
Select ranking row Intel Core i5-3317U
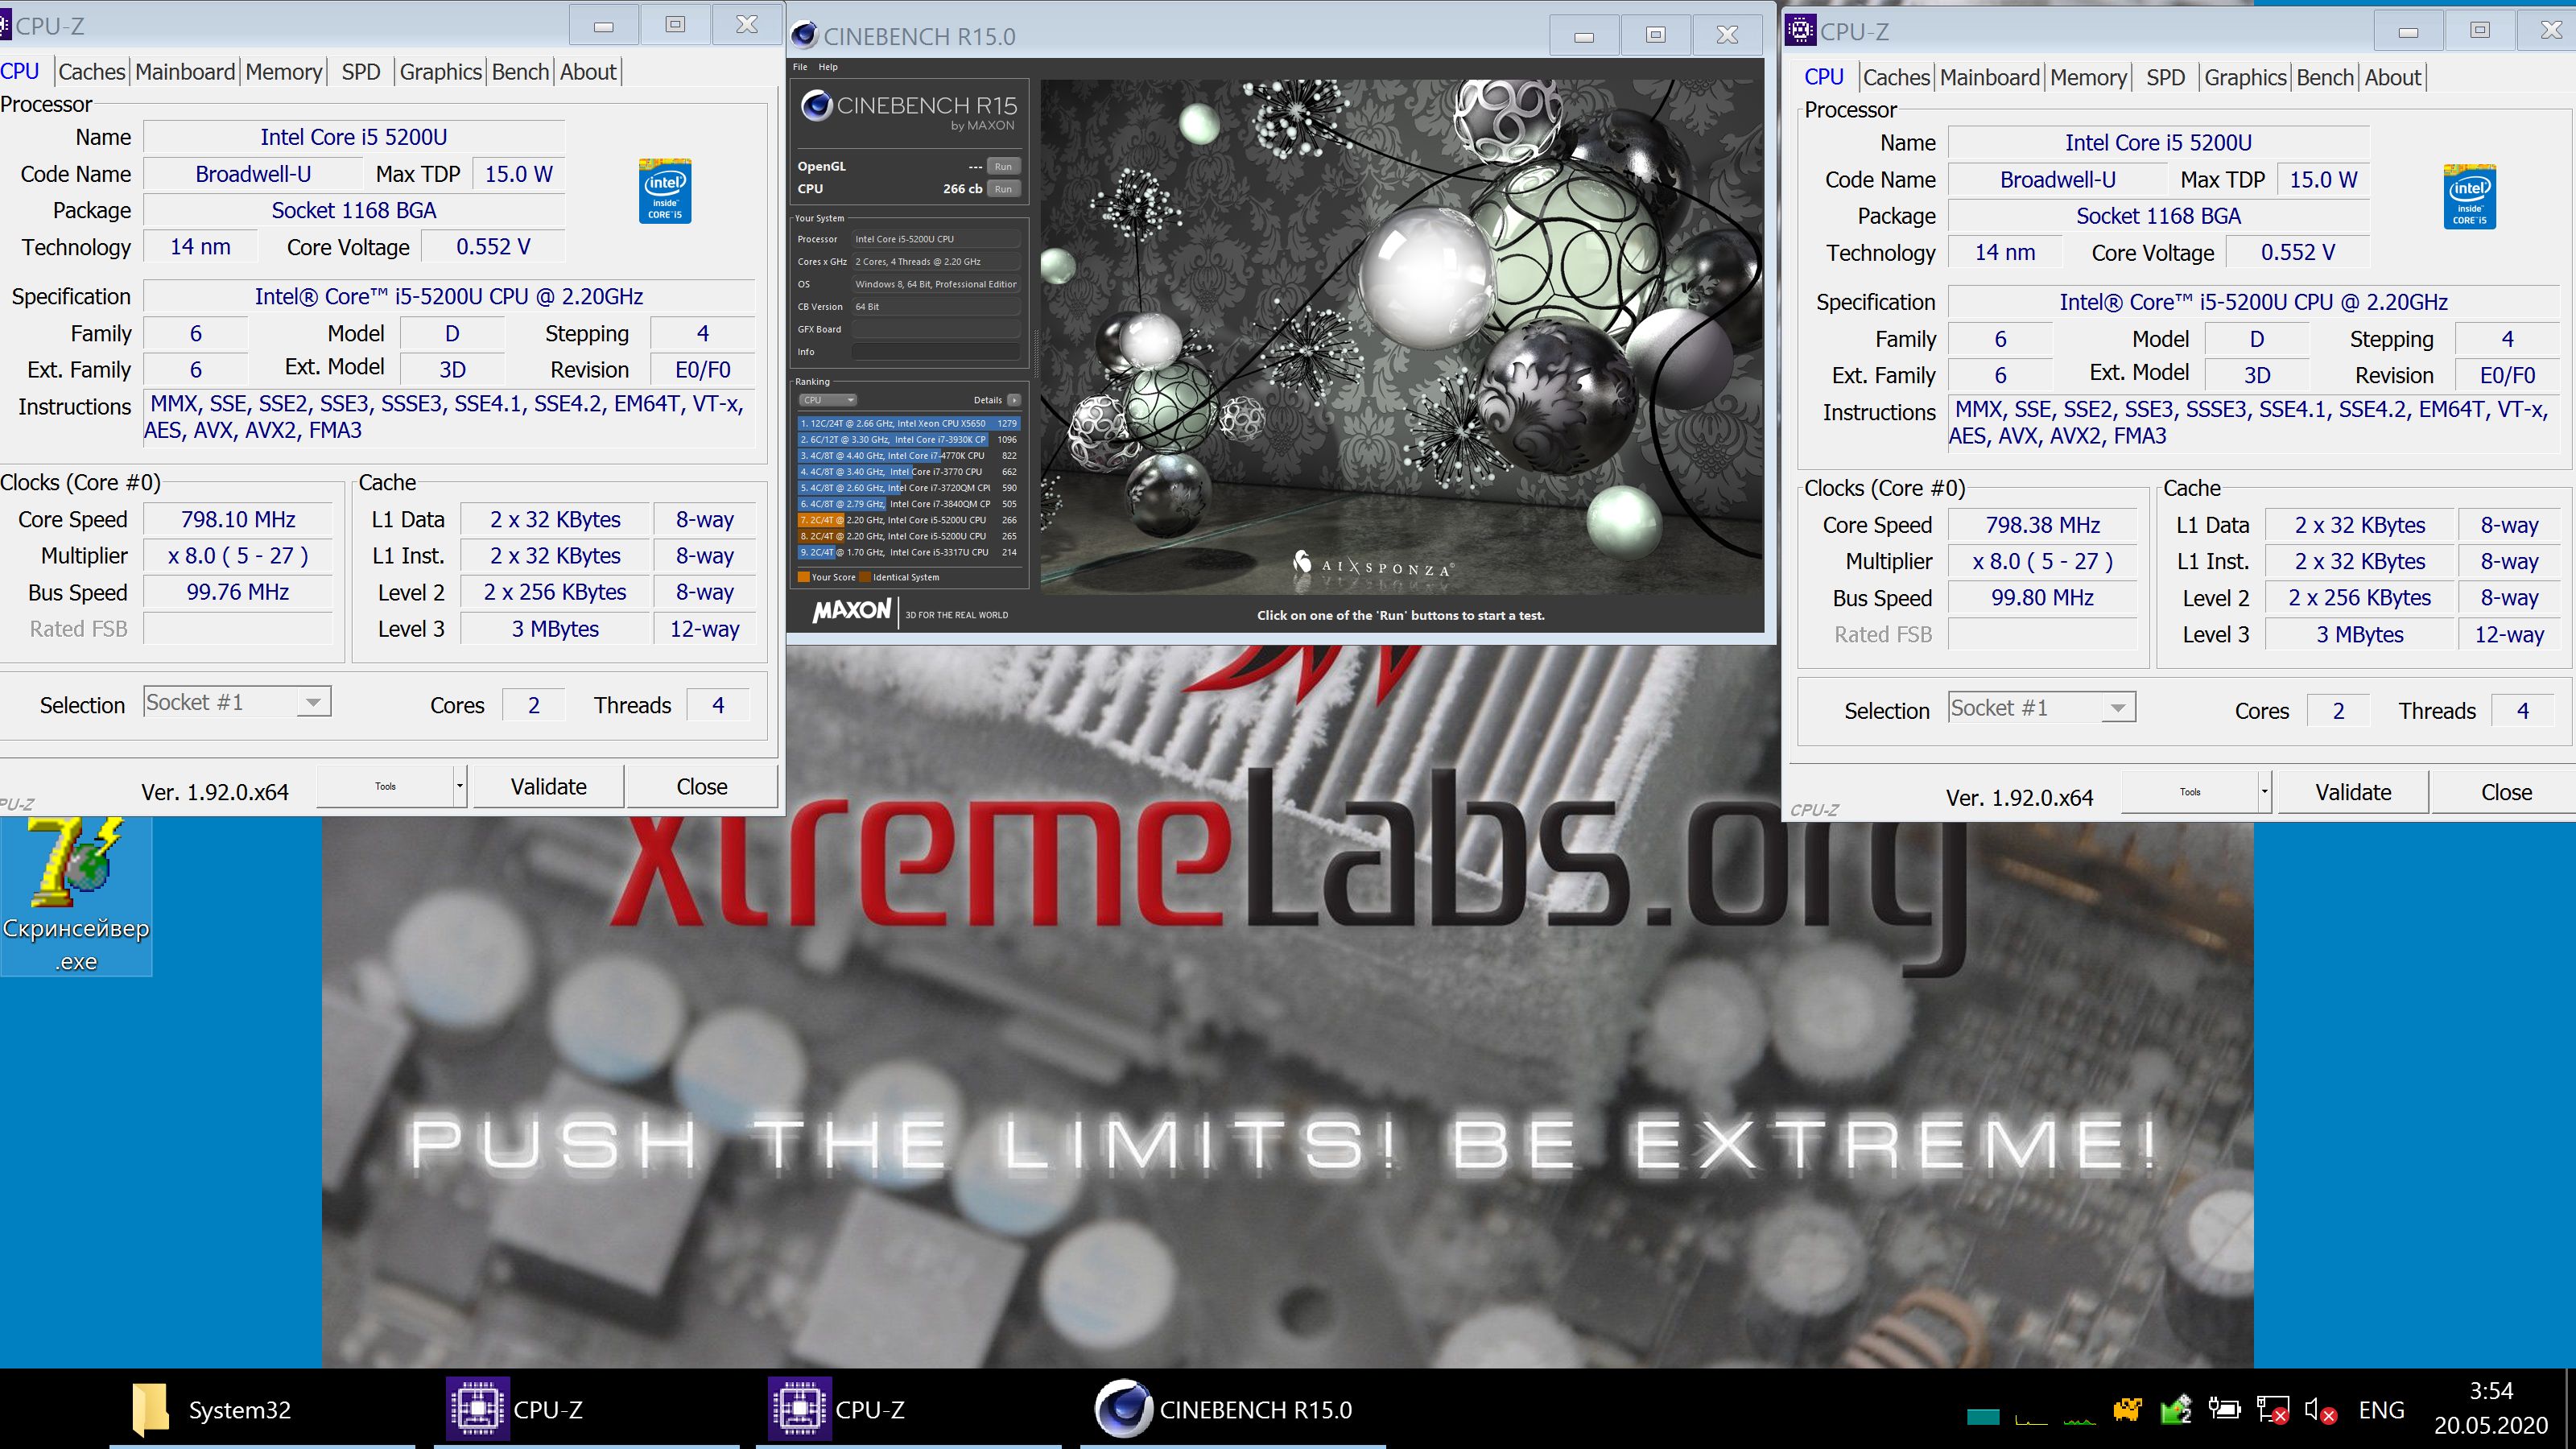909,552
